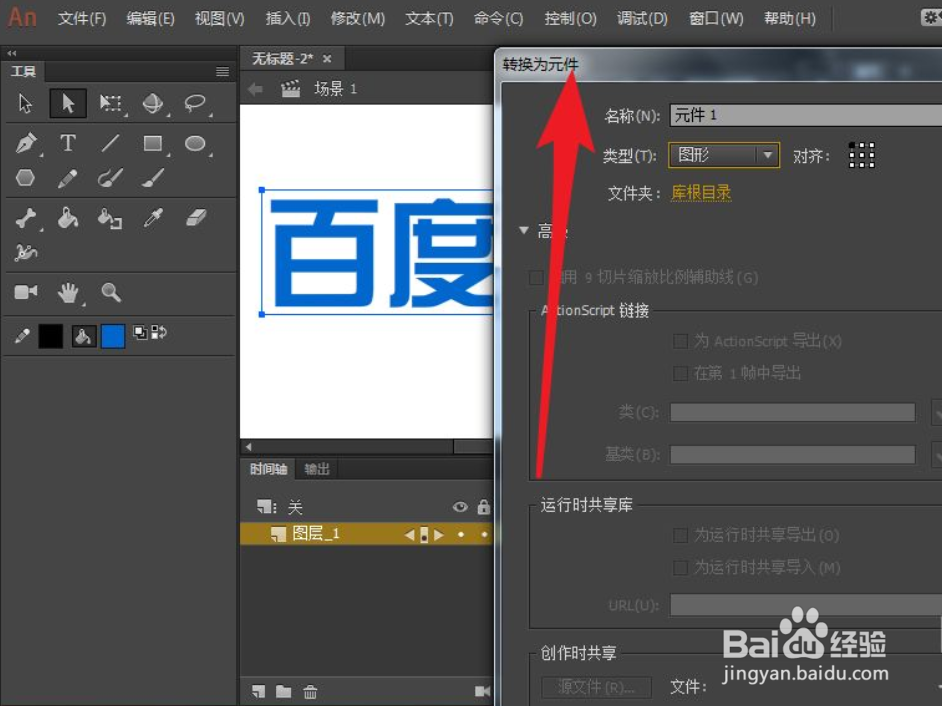Select the Pen tool
This screenshot has height=706, width=942.
click(x=26, y=144)
